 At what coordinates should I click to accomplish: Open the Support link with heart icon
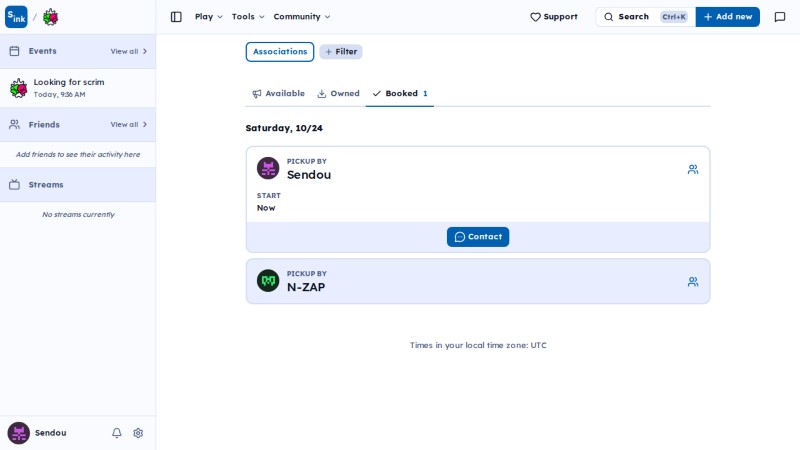click(554, 17)
